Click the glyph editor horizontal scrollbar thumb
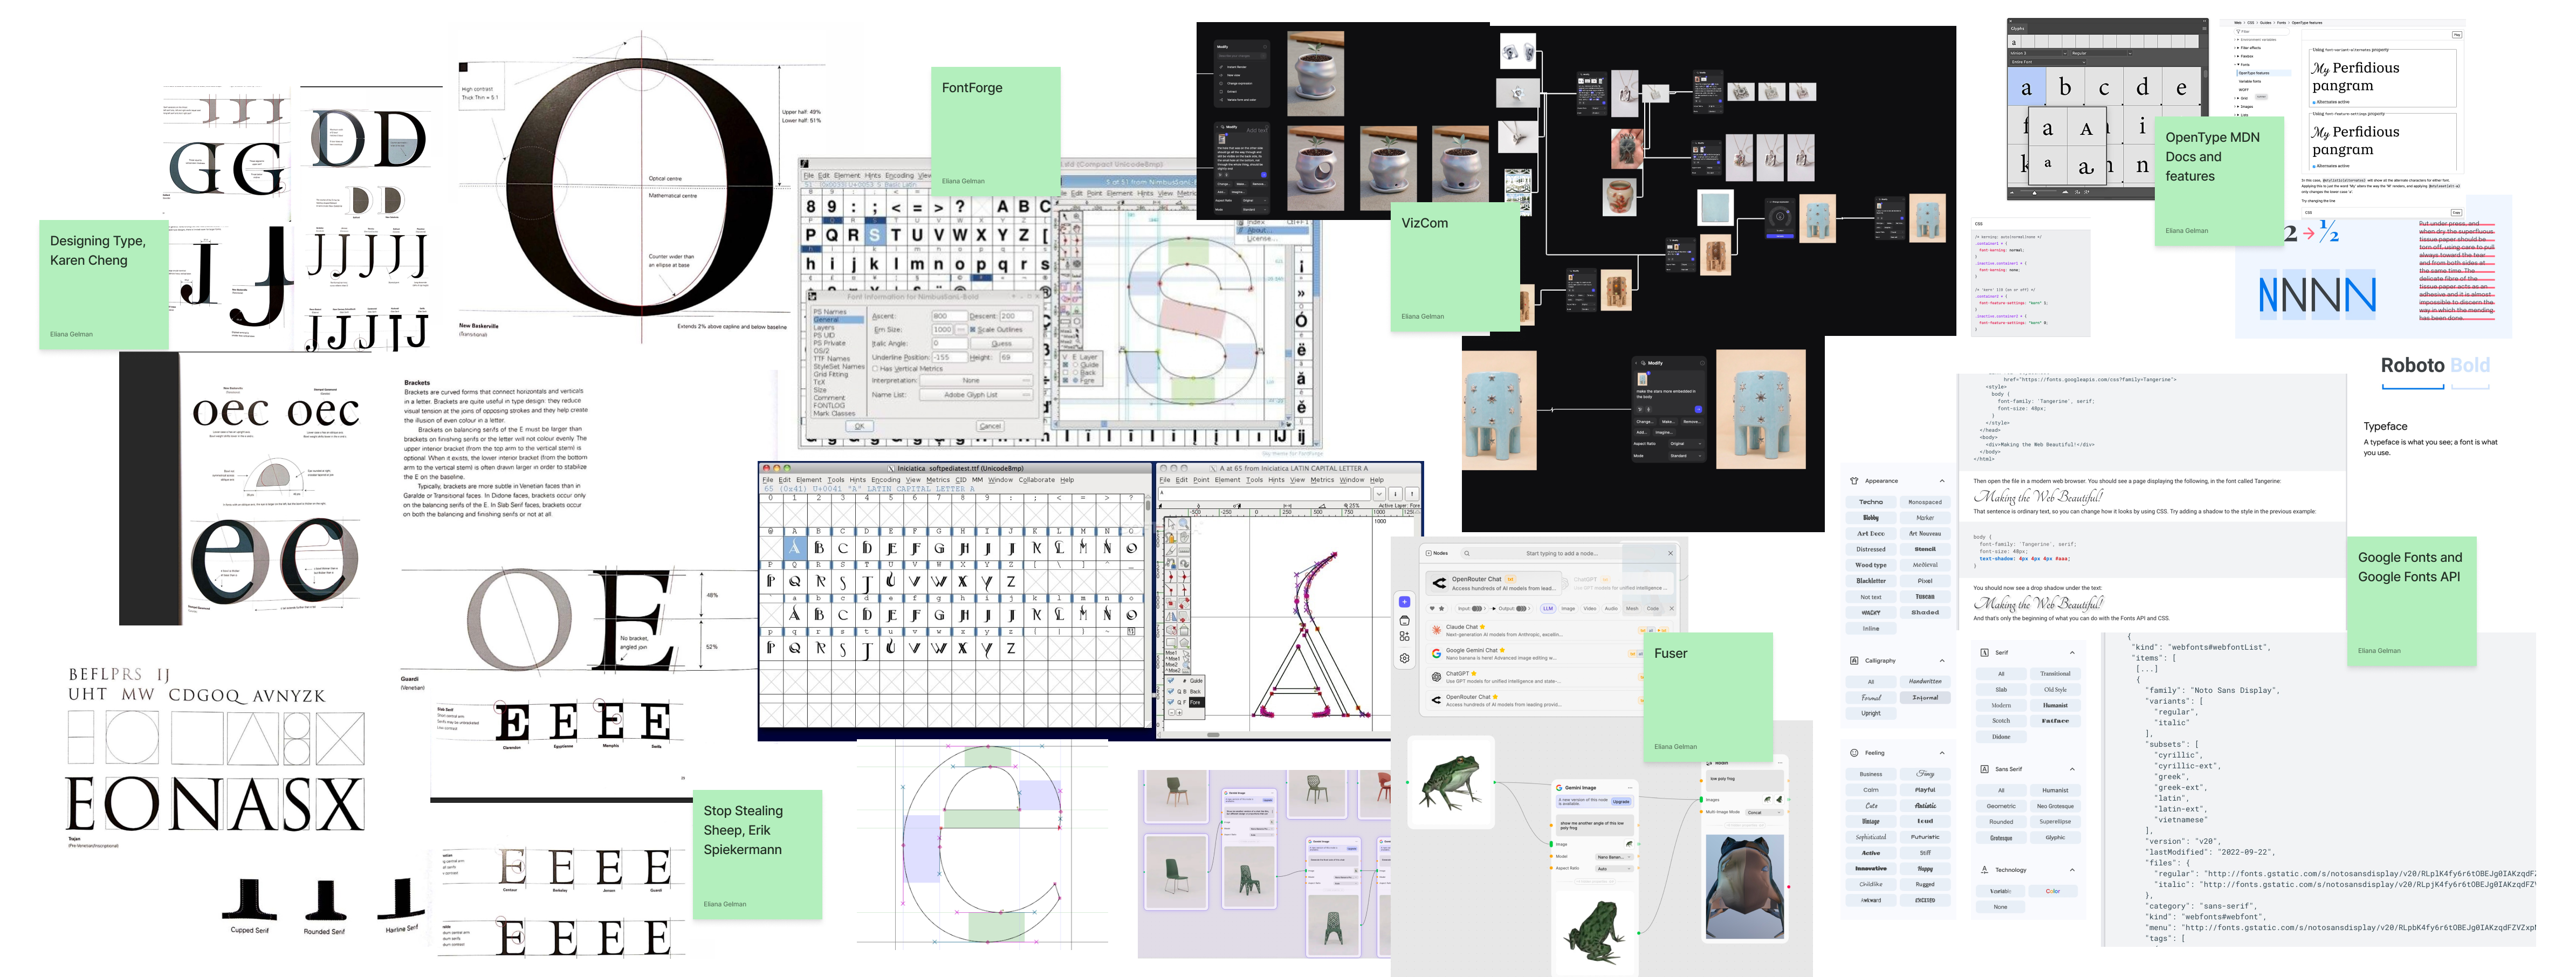The height and width of the screenshot is (977, 2576). click(1213, 734)
